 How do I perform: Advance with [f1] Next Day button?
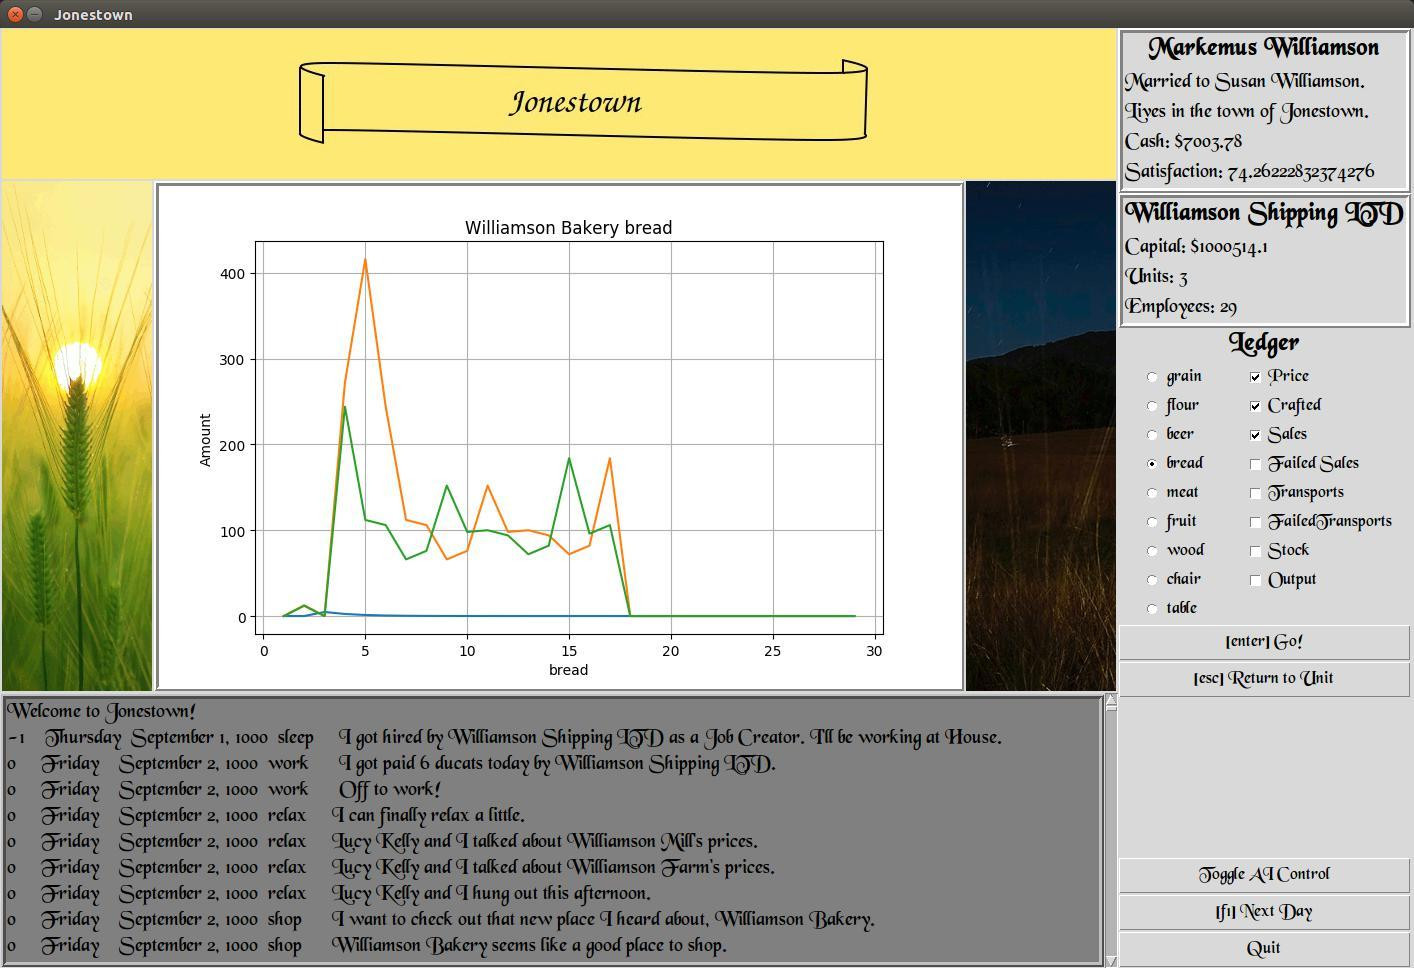point(1264,912)
